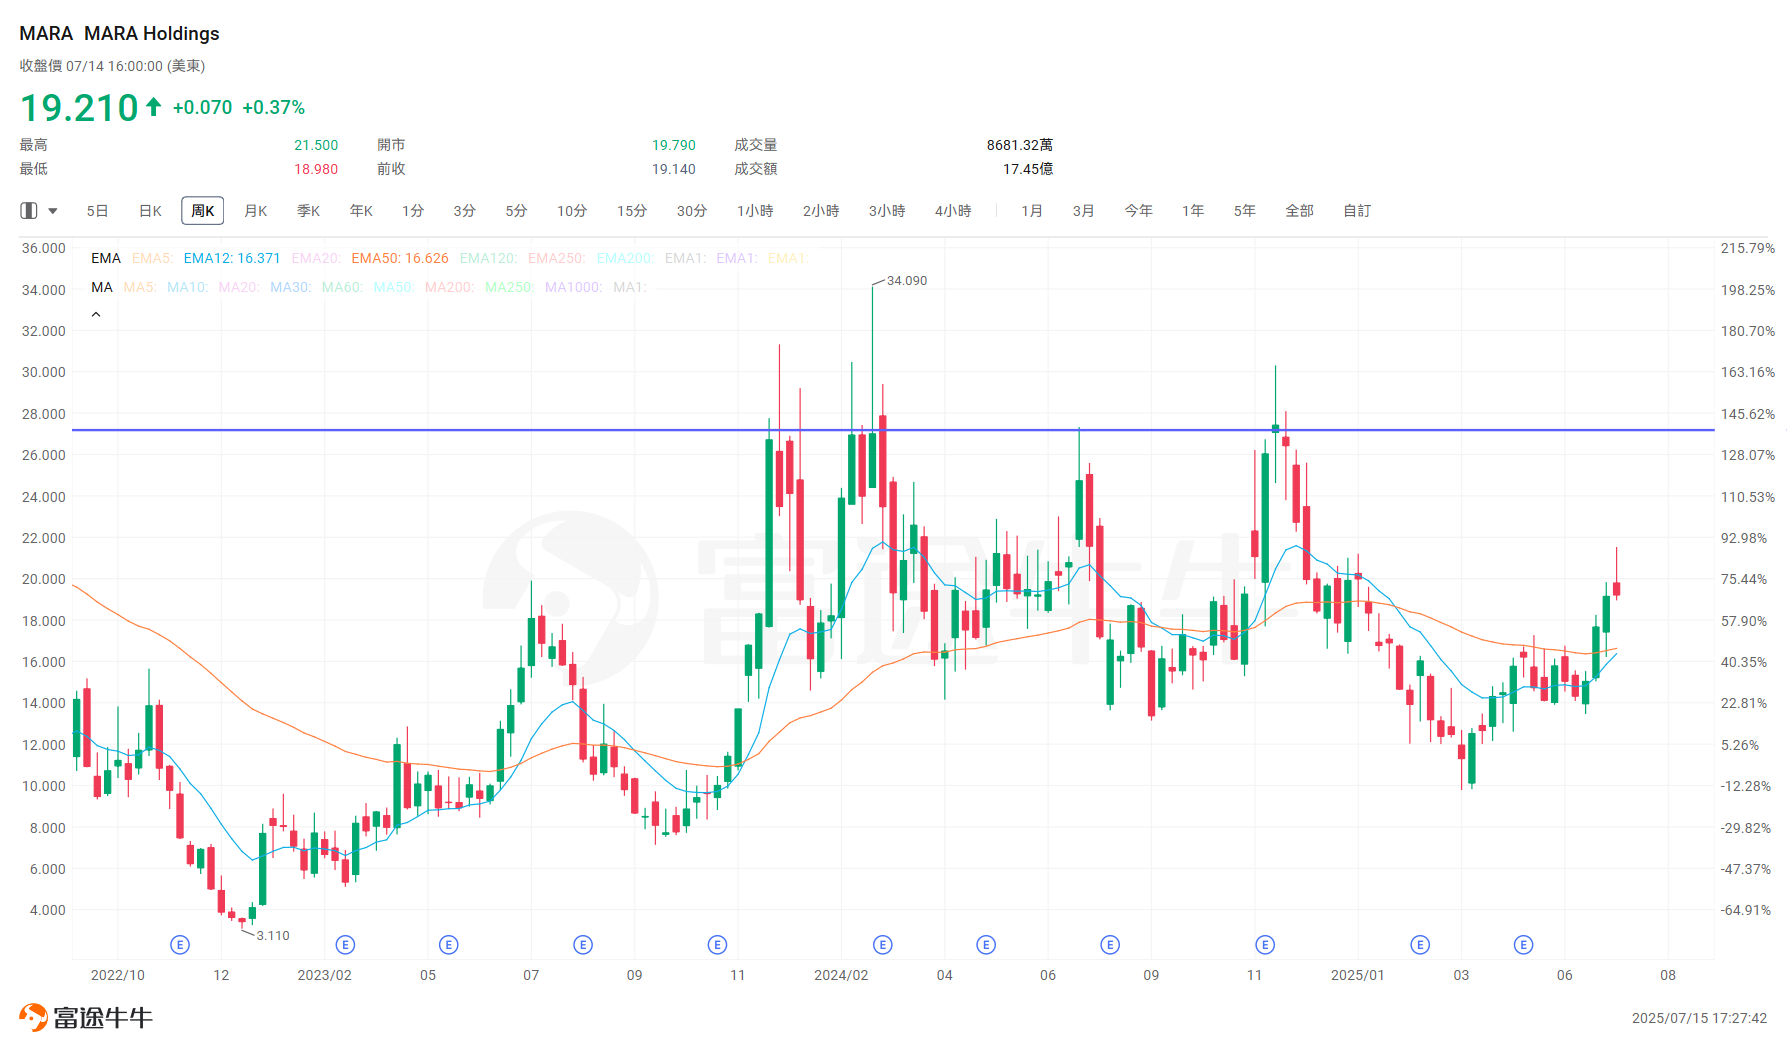Click the E earnings marker near November 2024
This screenshot has width=1787, height=1050.
1264,944
